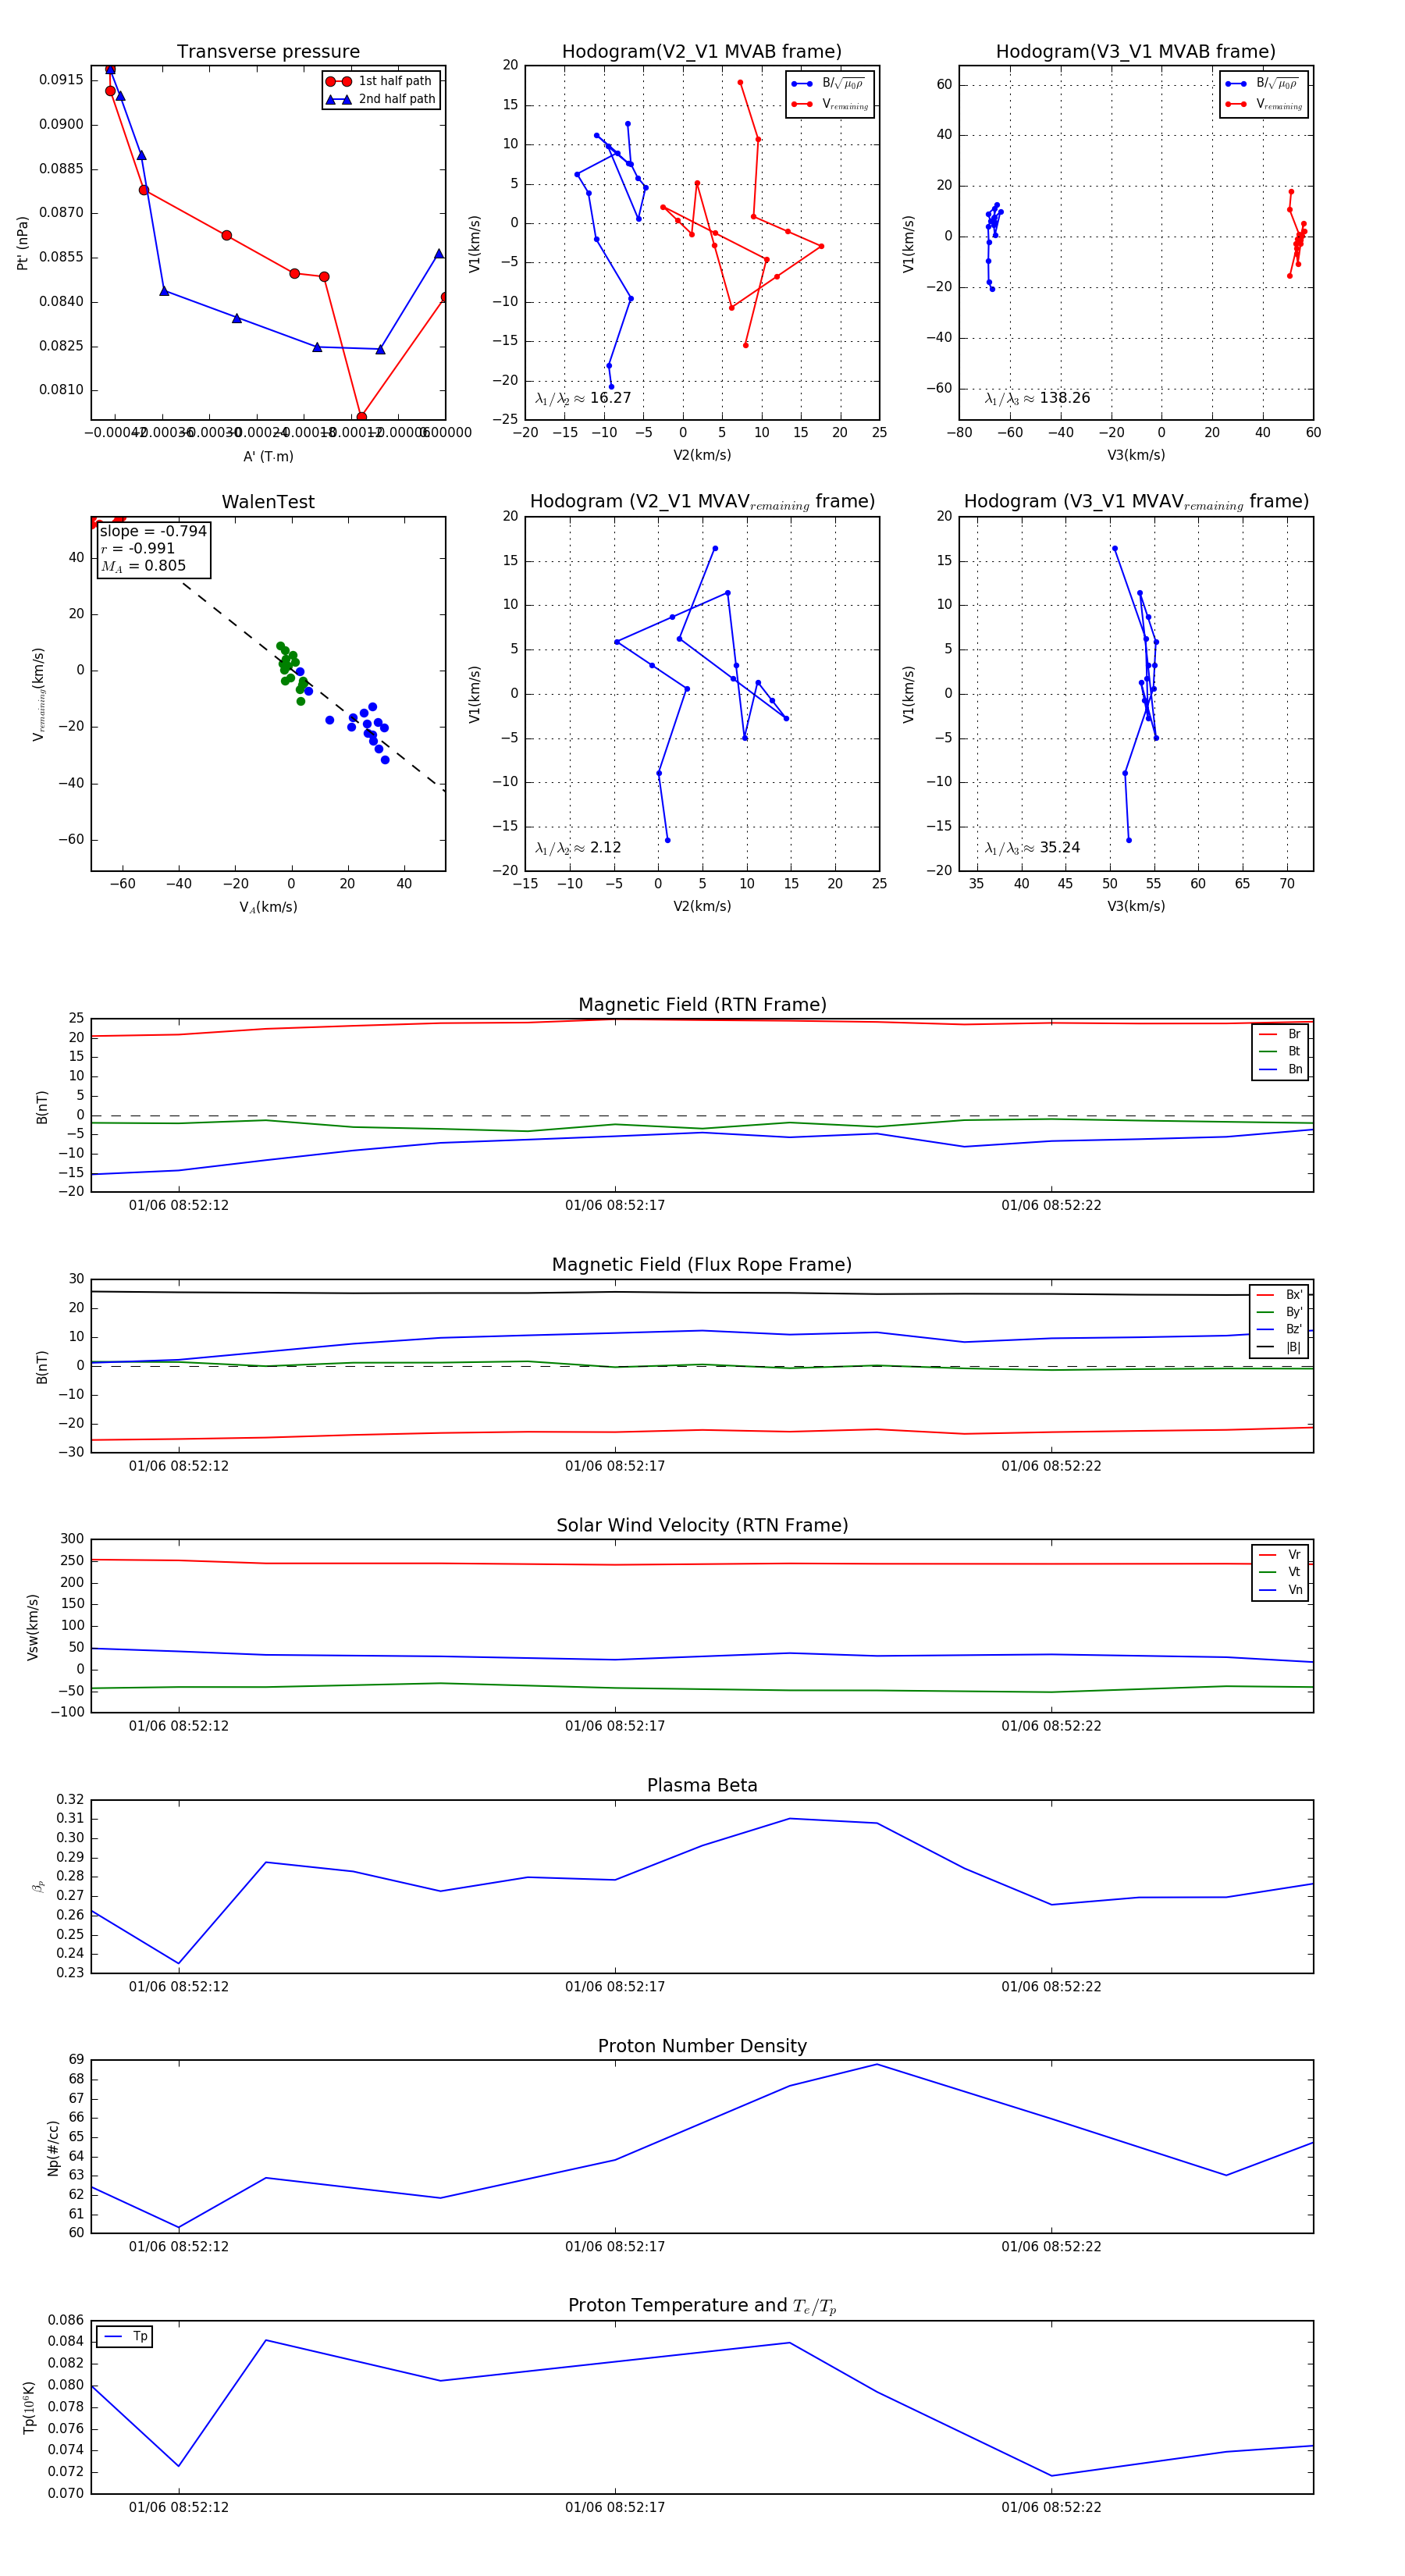Click the λ1/λ3 ≈ 35.24 annotation

[1032, 848]
